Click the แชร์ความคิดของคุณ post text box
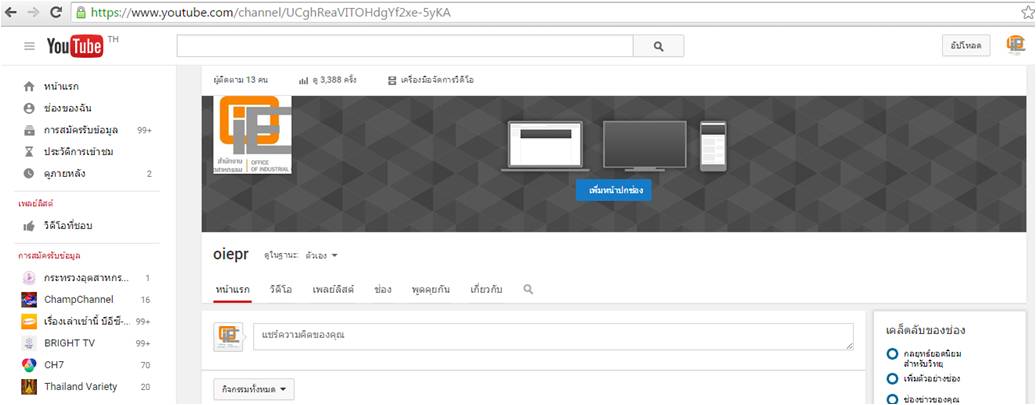 click(553, 336)
